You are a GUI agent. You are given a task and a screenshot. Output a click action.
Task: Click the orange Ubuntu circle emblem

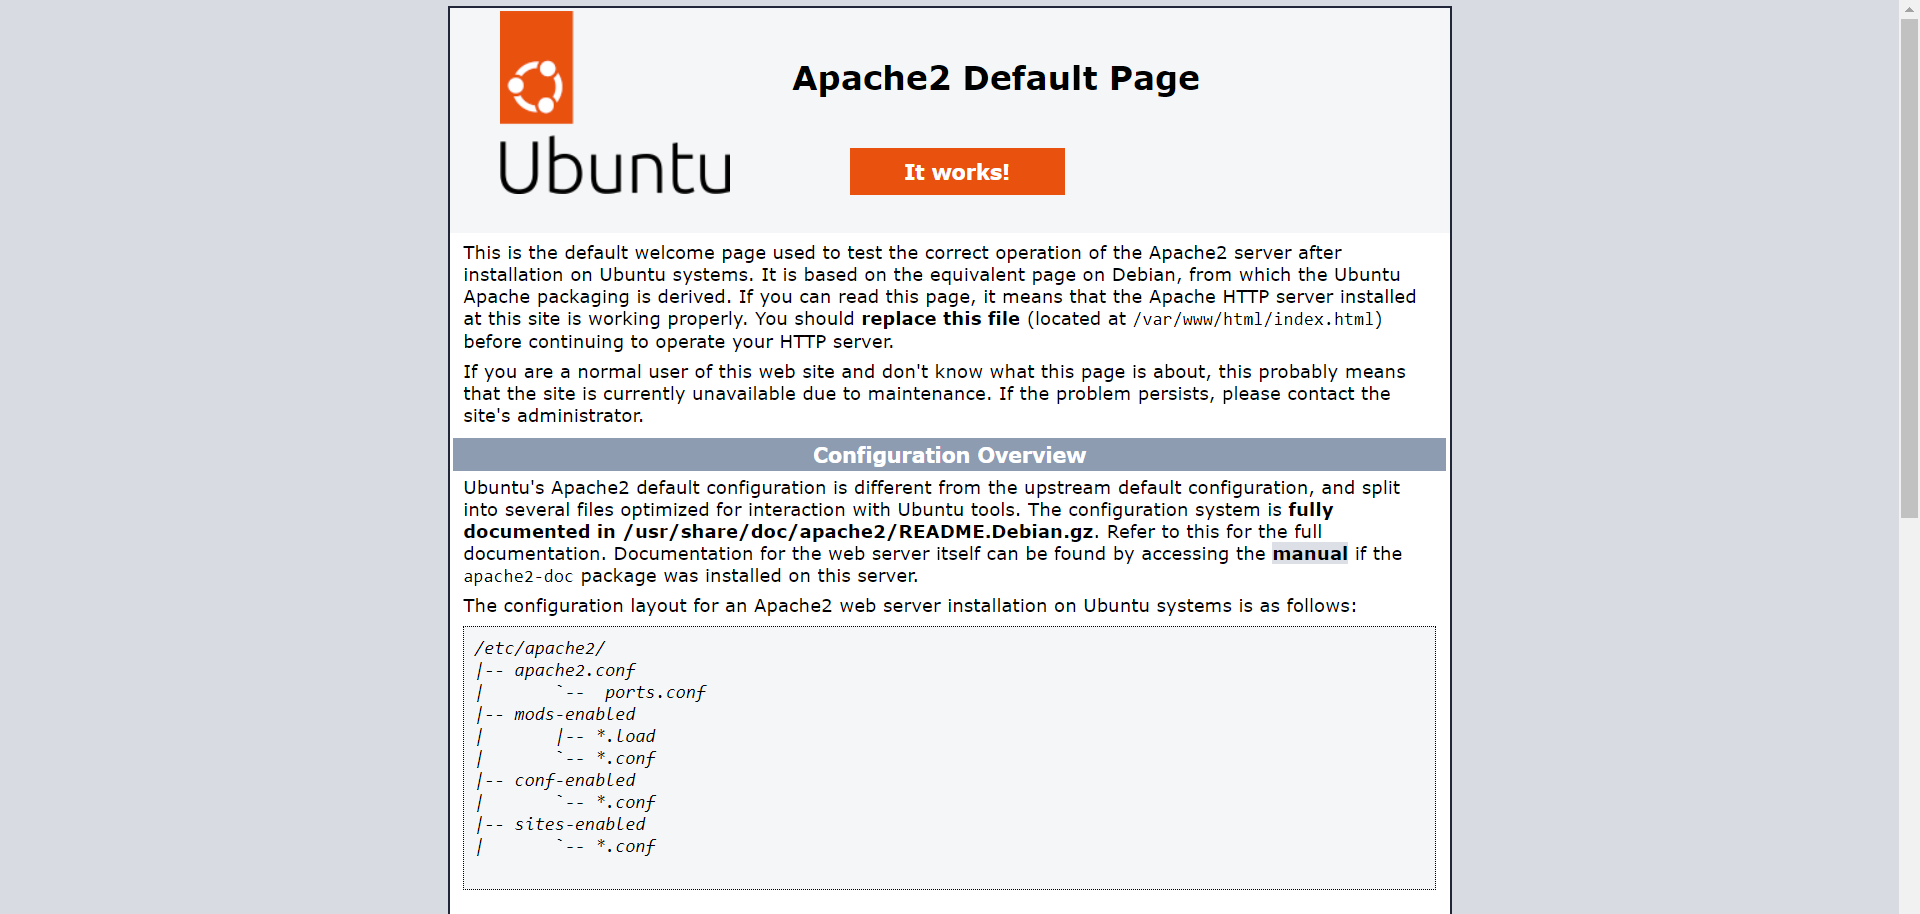pos(536,84)
